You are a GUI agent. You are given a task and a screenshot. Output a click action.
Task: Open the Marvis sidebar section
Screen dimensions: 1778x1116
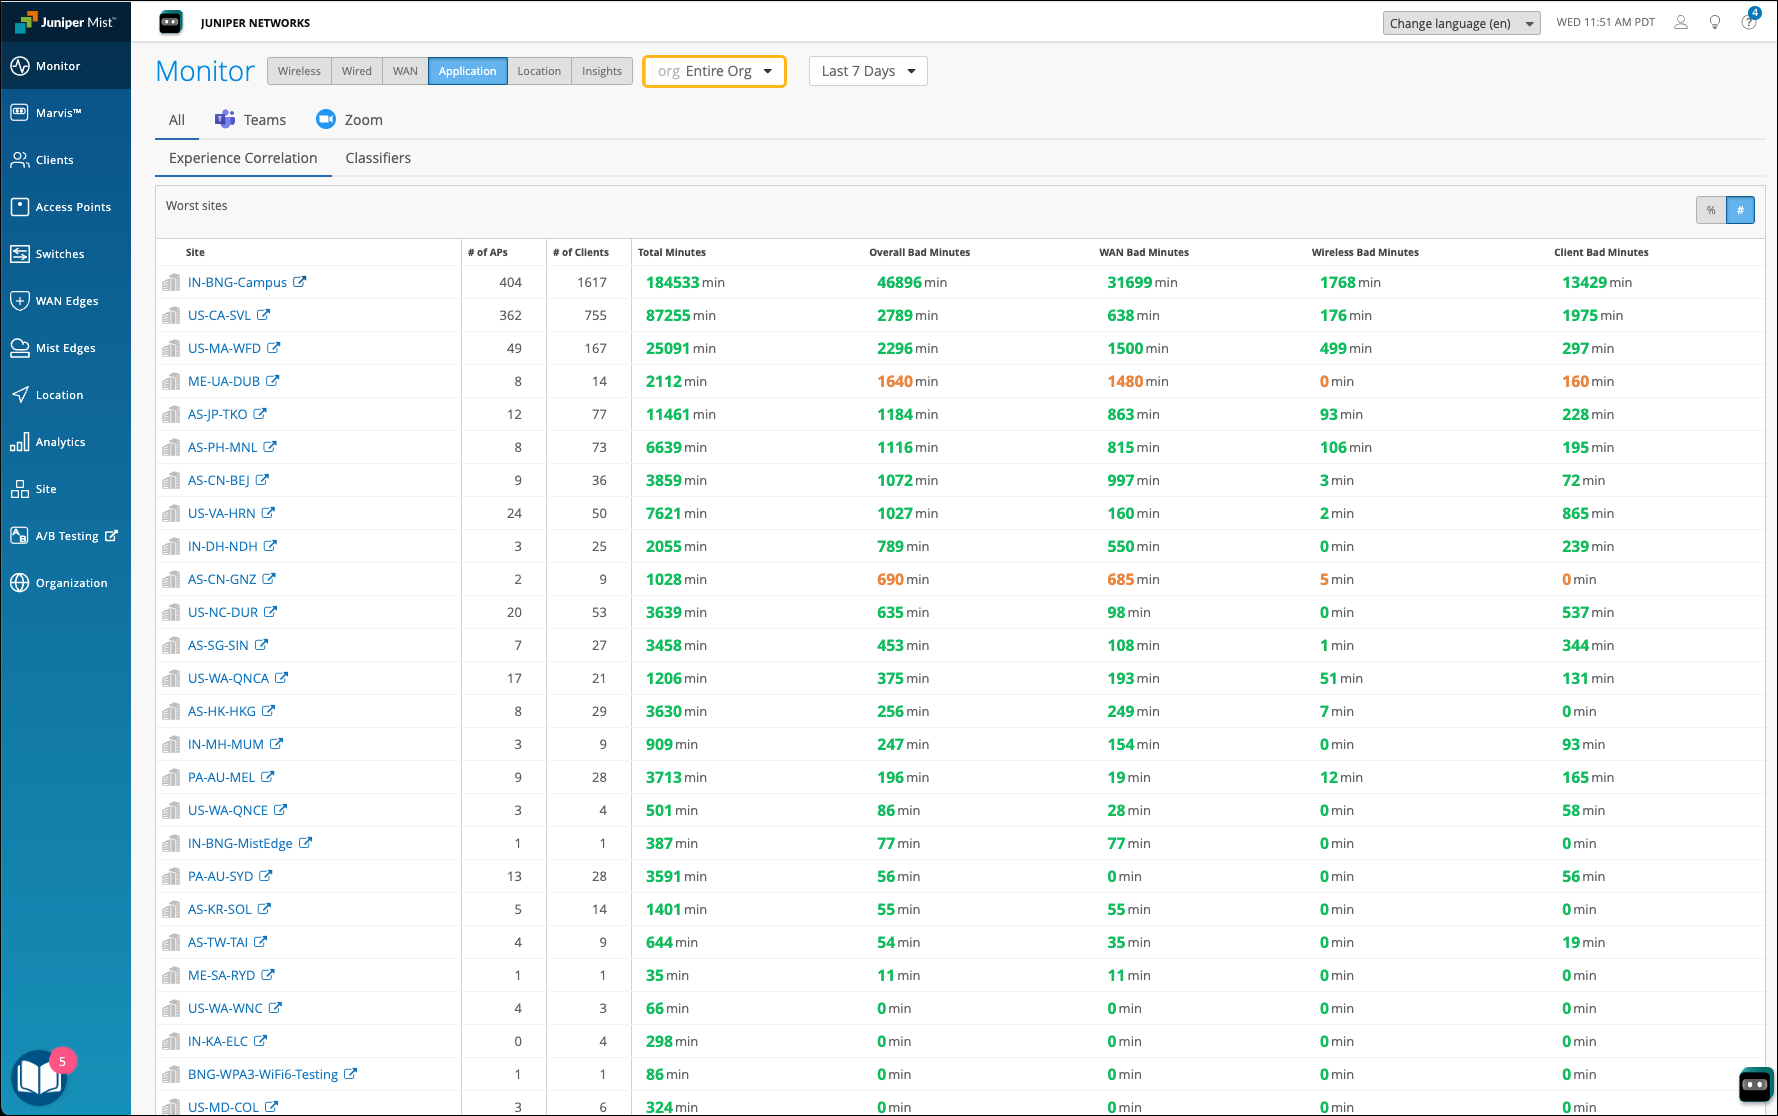58,113
